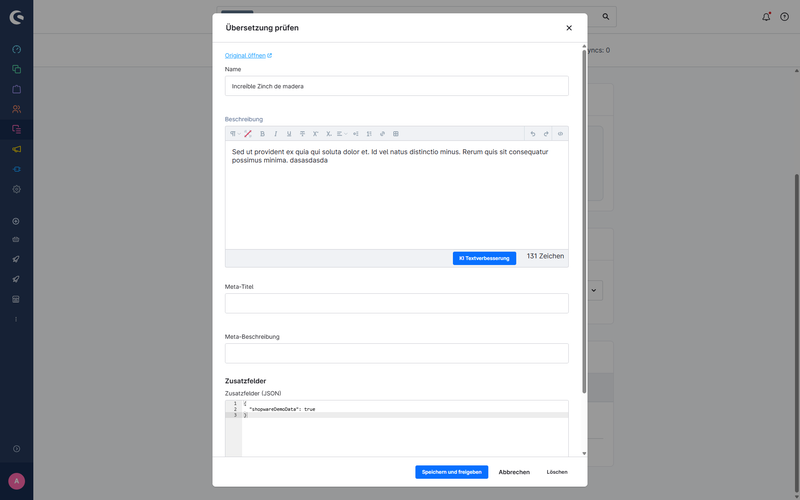Open customers icon in the sidebar
This screenshot has height=500, width=800.
[x=16, y=109]
